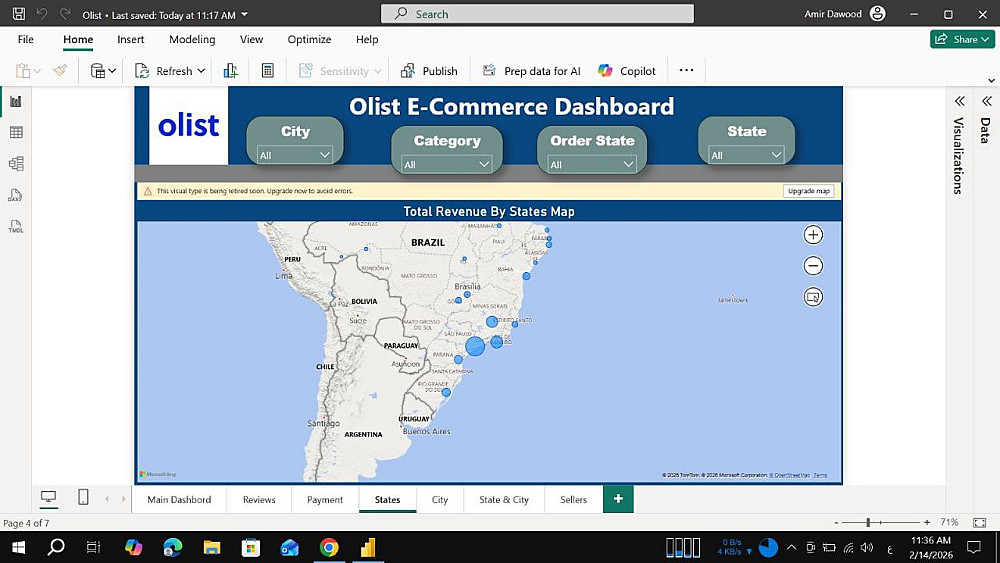Viewport: 1000px width, 563px height.
Task: Click the Upgrade map button
Action: point(809,191)
